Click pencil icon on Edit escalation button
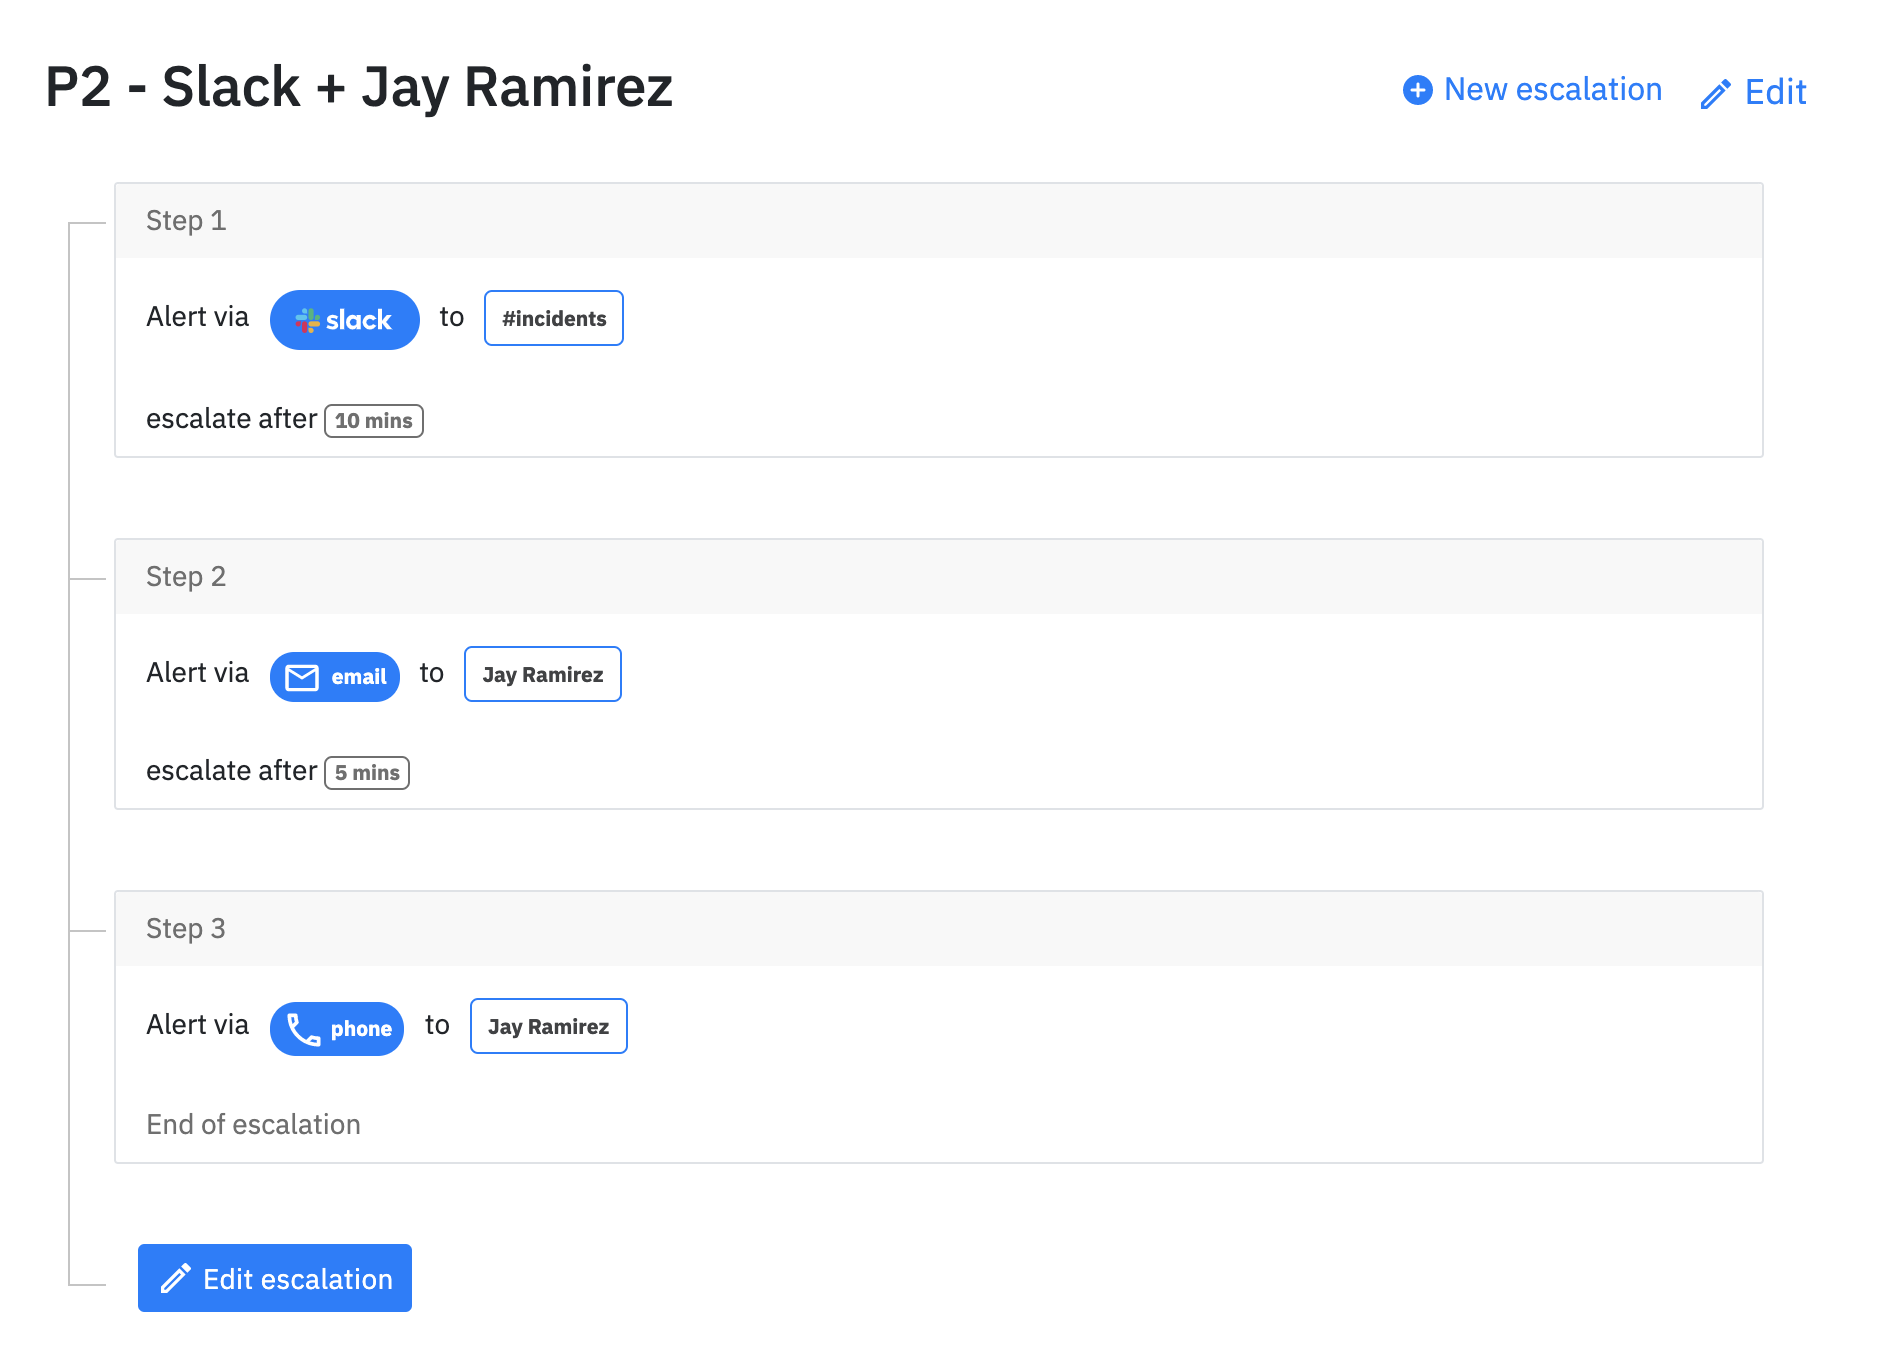Image resolution: width=1896 pixels, height=1358 pixels. click(x=176, y=1279)
